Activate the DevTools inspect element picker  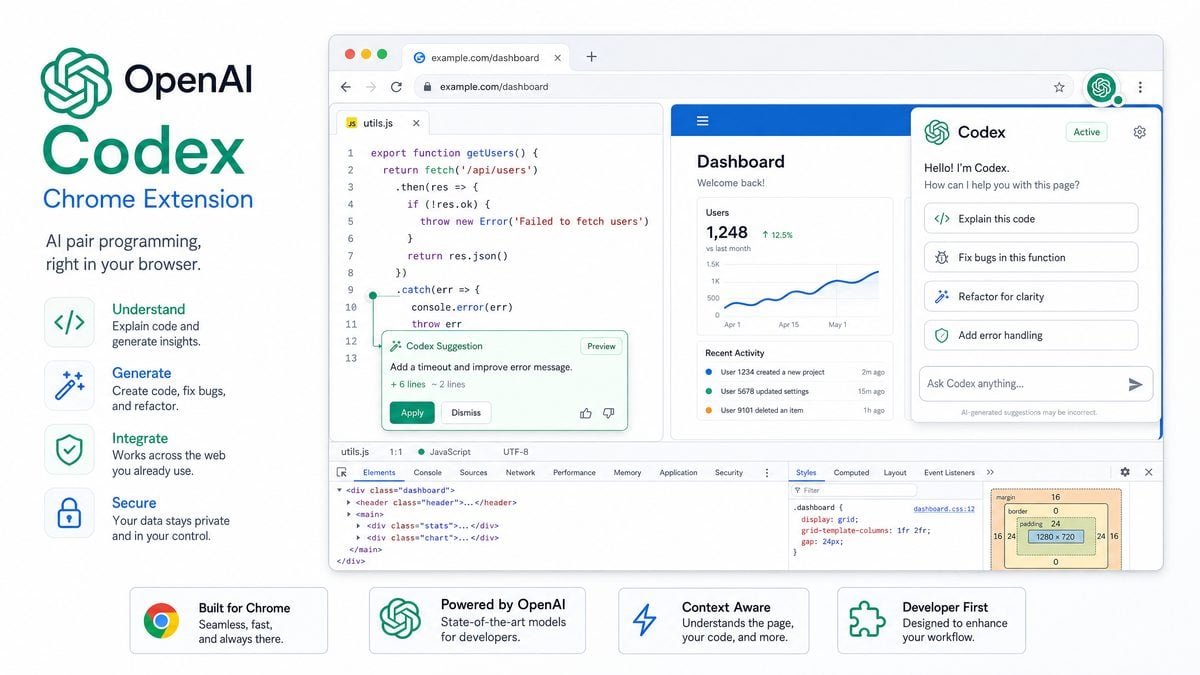tap(342, 472)
